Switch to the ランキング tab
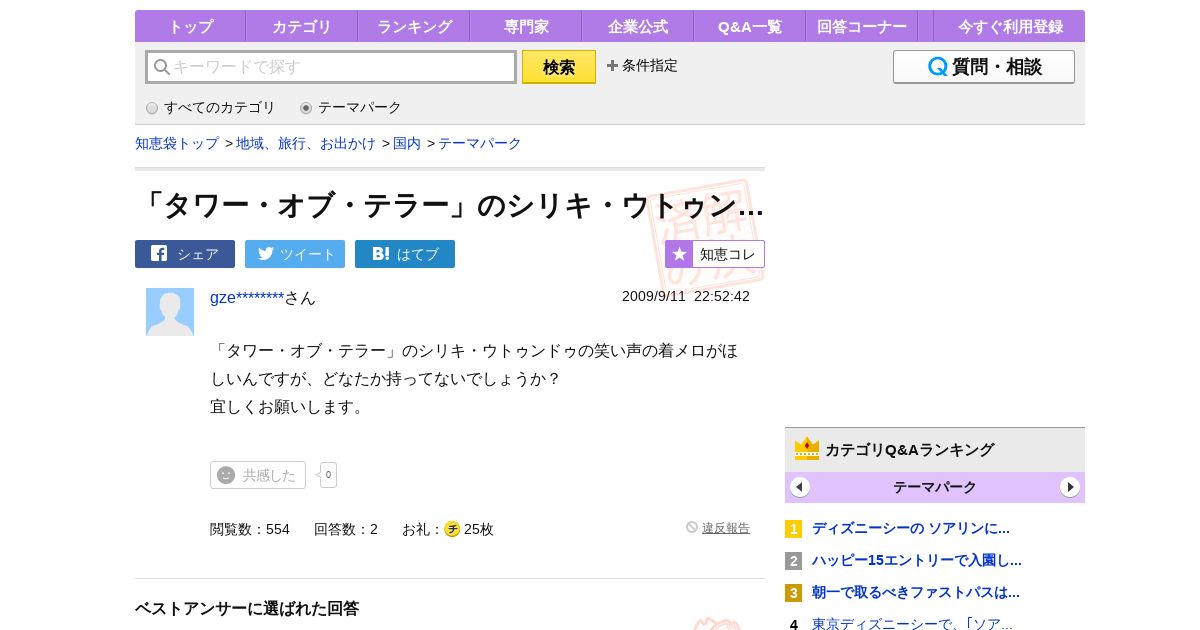 [414, 27]
